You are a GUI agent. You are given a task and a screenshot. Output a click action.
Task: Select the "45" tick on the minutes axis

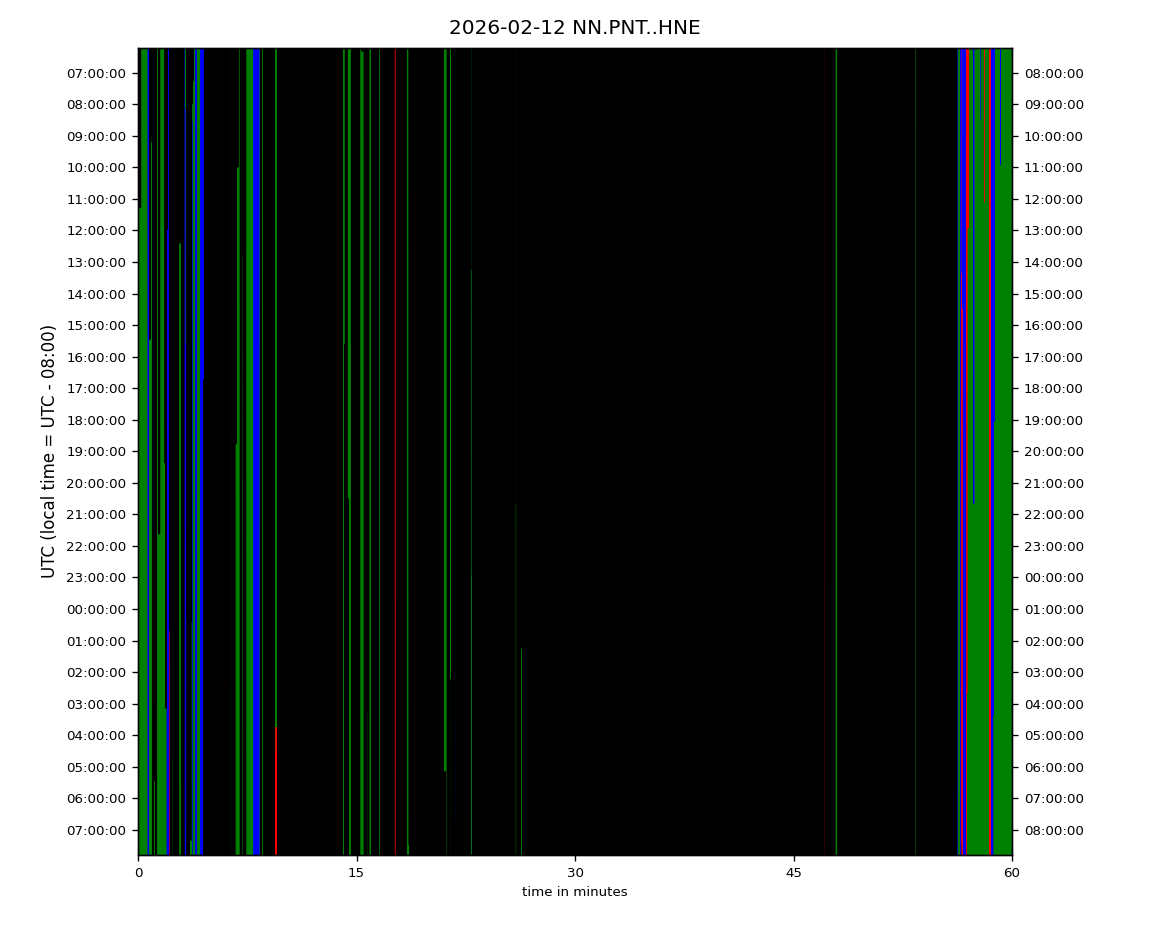coord(794,872)
